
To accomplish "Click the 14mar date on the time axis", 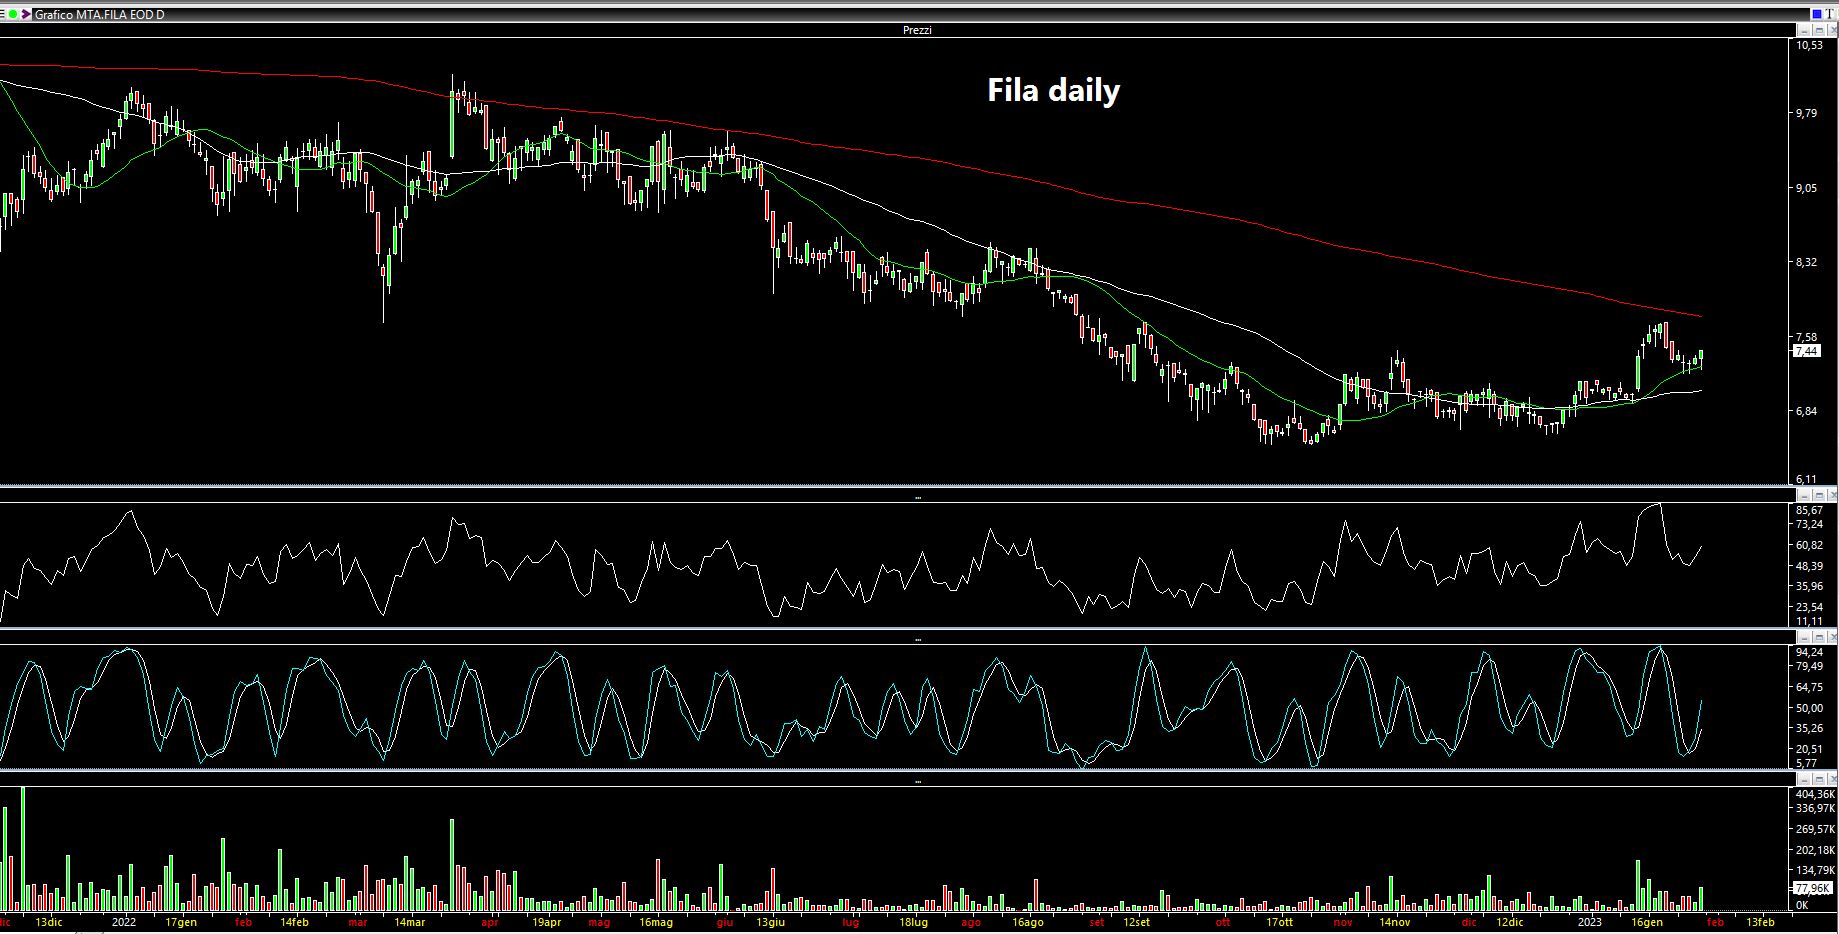I will coord(410,922).
